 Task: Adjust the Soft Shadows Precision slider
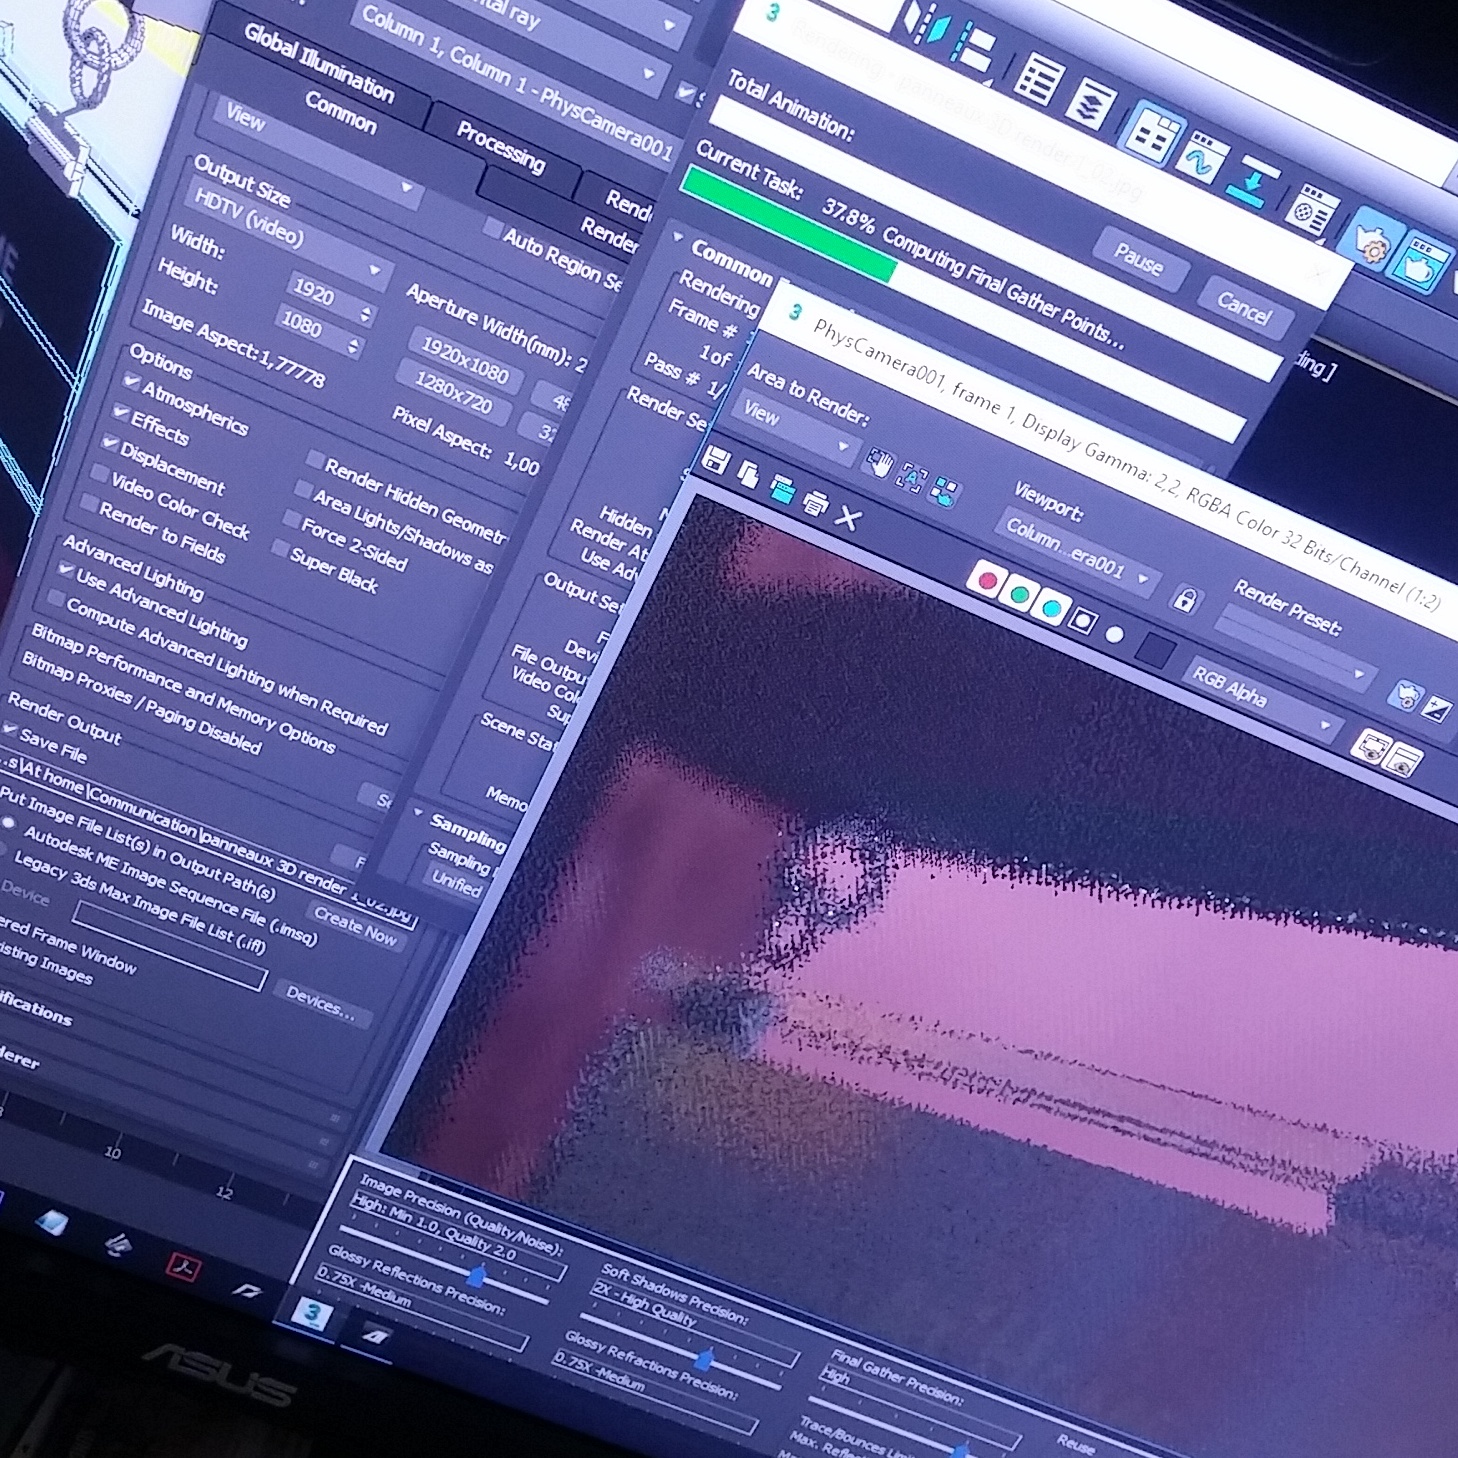click(x=705, y=1358)
